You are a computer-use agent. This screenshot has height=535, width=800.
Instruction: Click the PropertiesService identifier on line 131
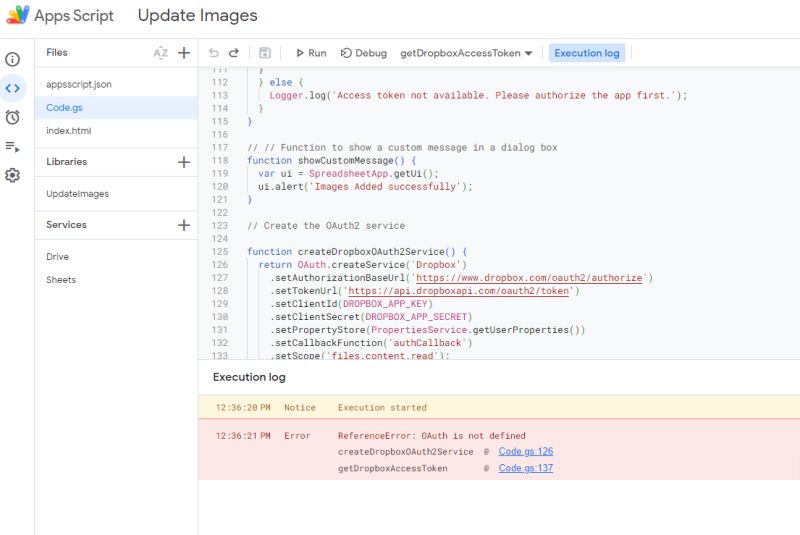click(419, 330)
